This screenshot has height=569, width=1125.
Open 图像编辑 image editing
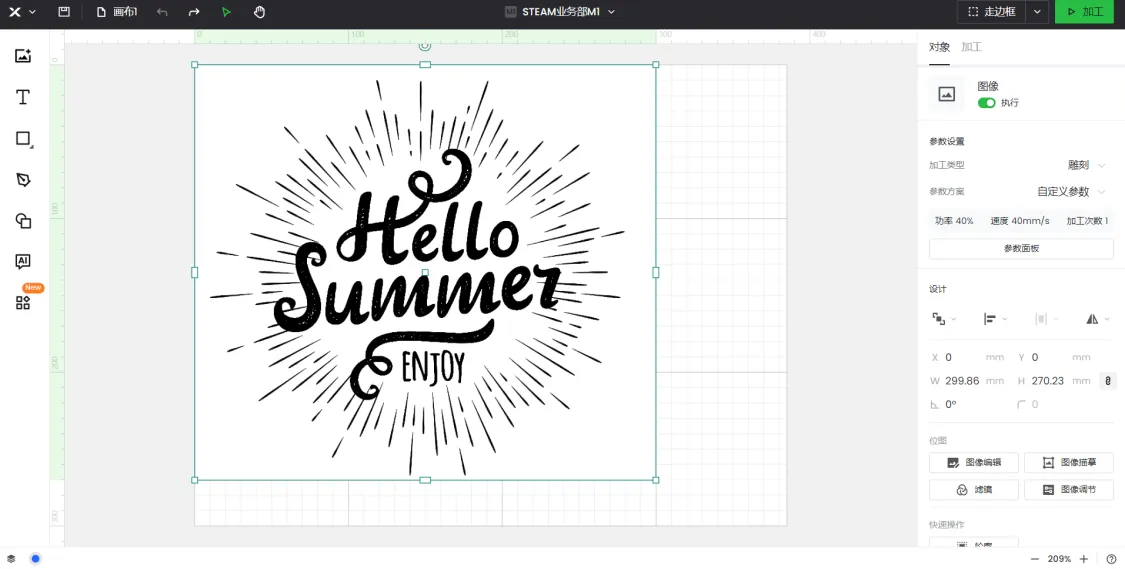tap(974, 463)
